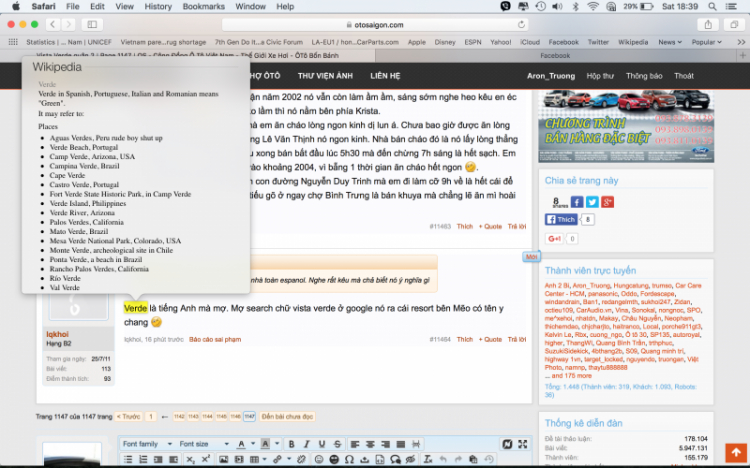750x468 pixels.
Task: Open the smiley emoticon picker
Action: [x=319, y=459]
